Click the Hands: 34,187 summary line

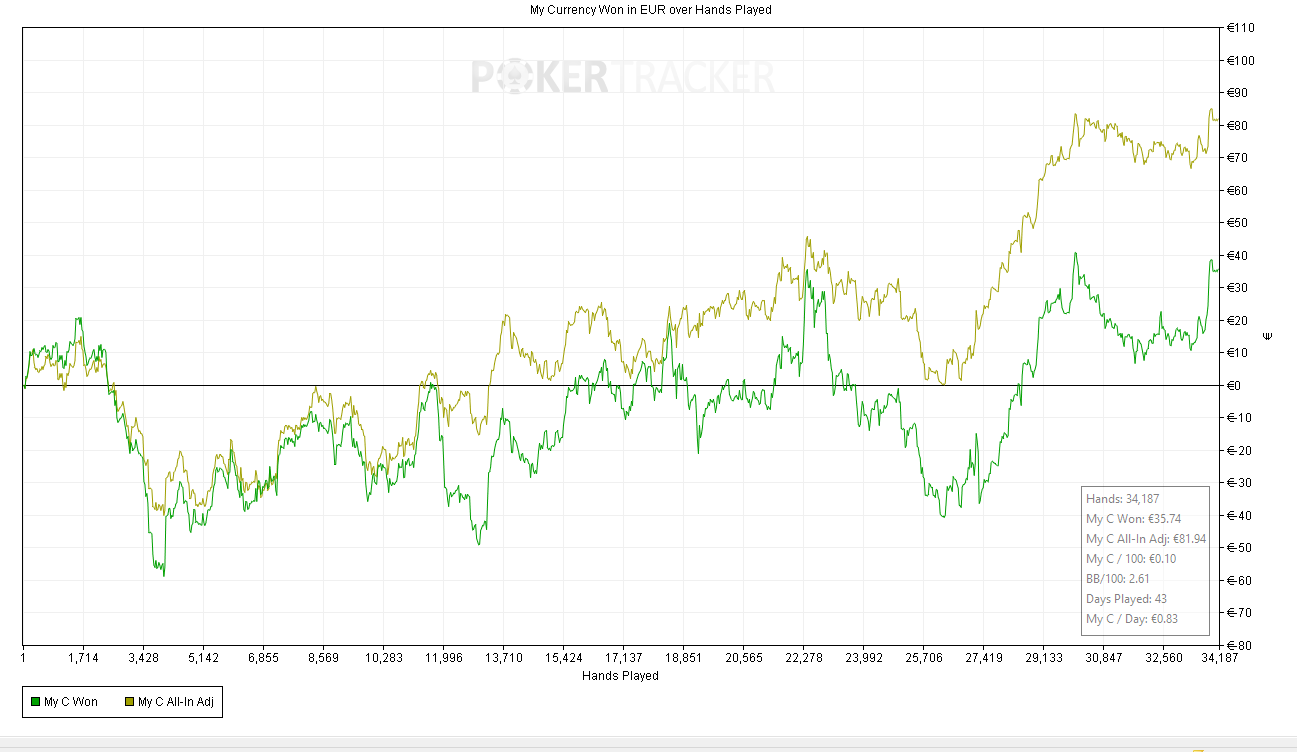[x=1123, y=499]
